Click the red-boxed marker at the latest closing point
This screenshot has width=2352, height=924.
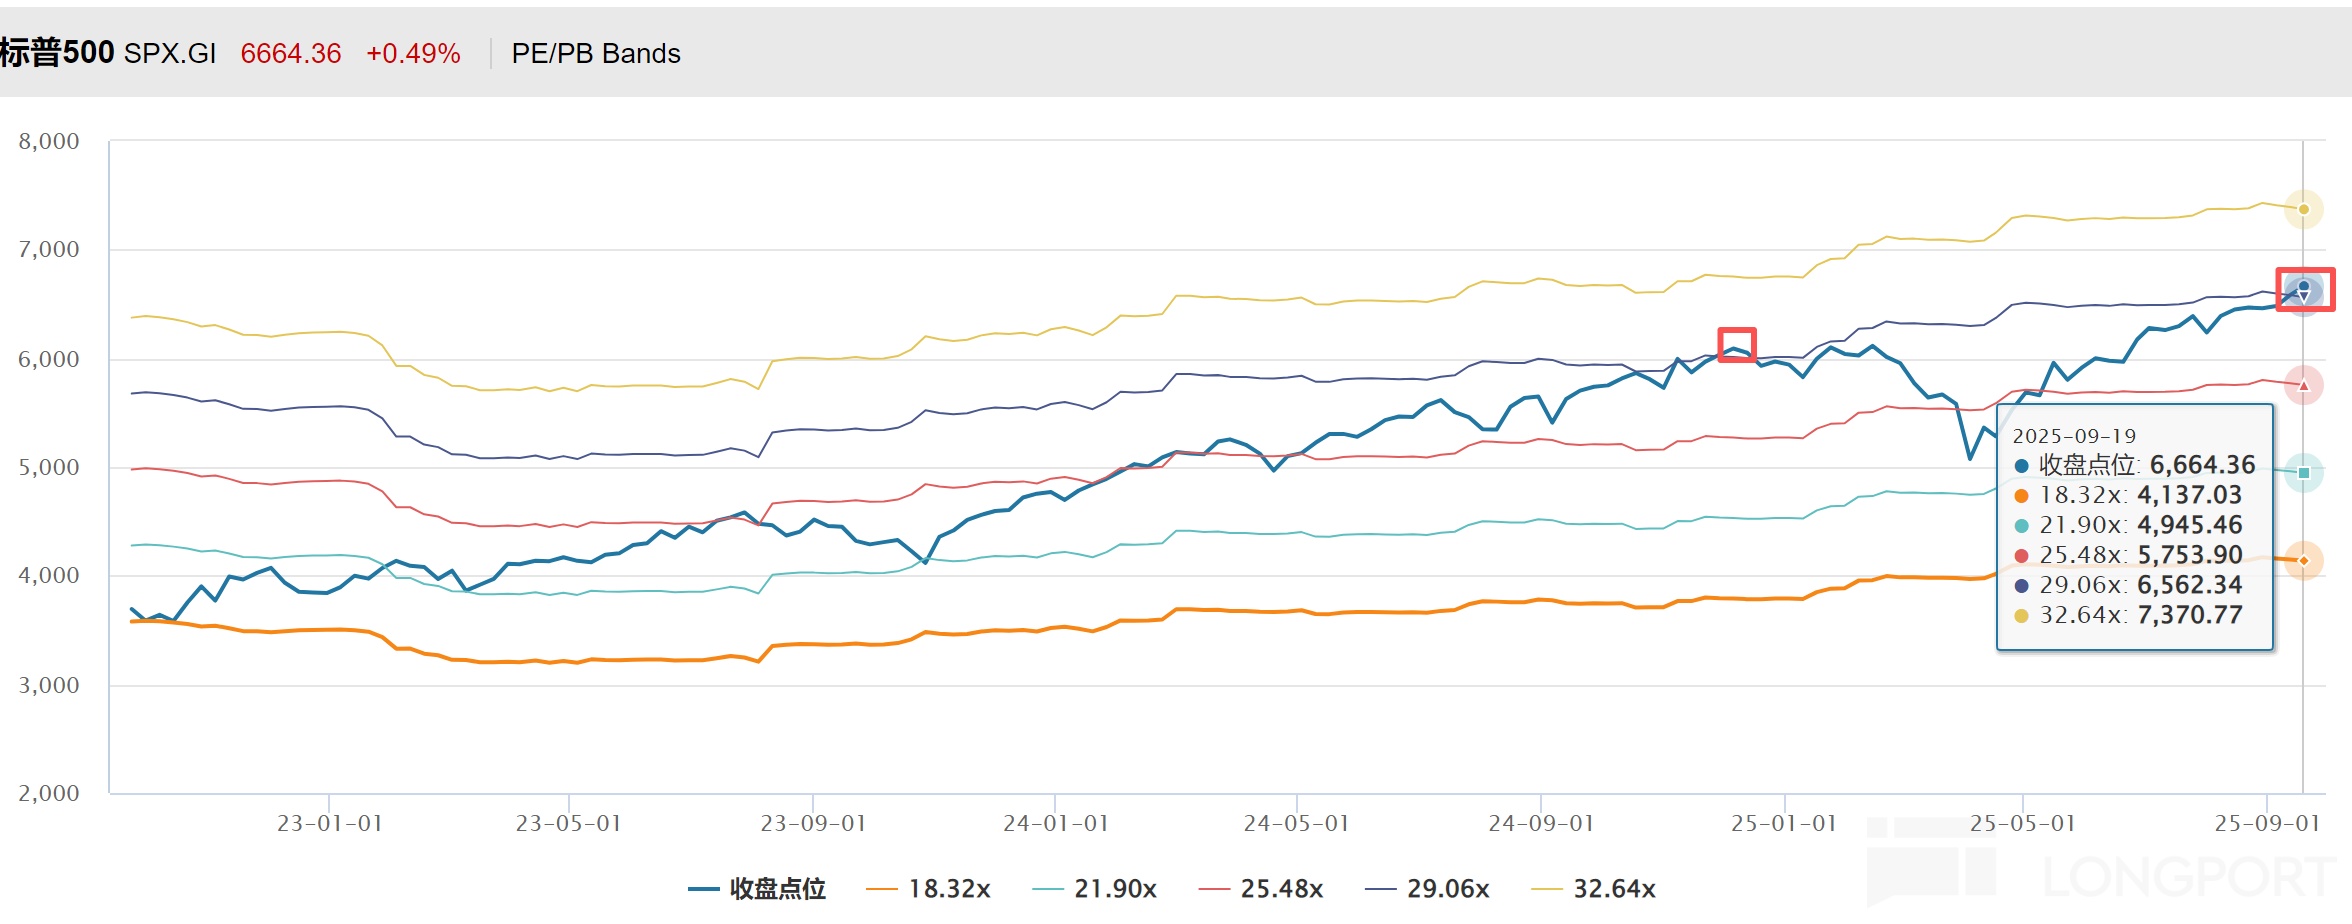[2304, 289]
